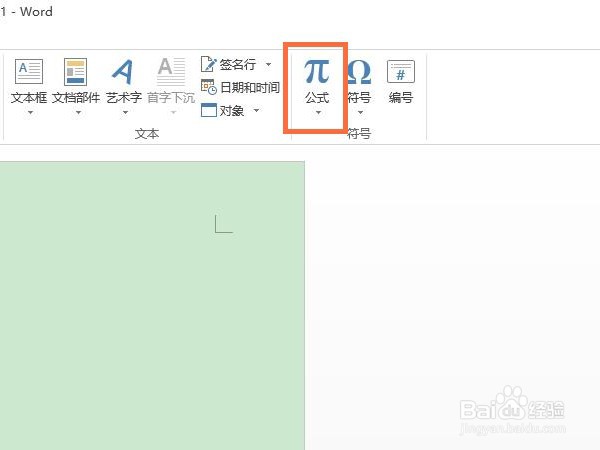Expand the arrow next to 对象

pos(256,111)
